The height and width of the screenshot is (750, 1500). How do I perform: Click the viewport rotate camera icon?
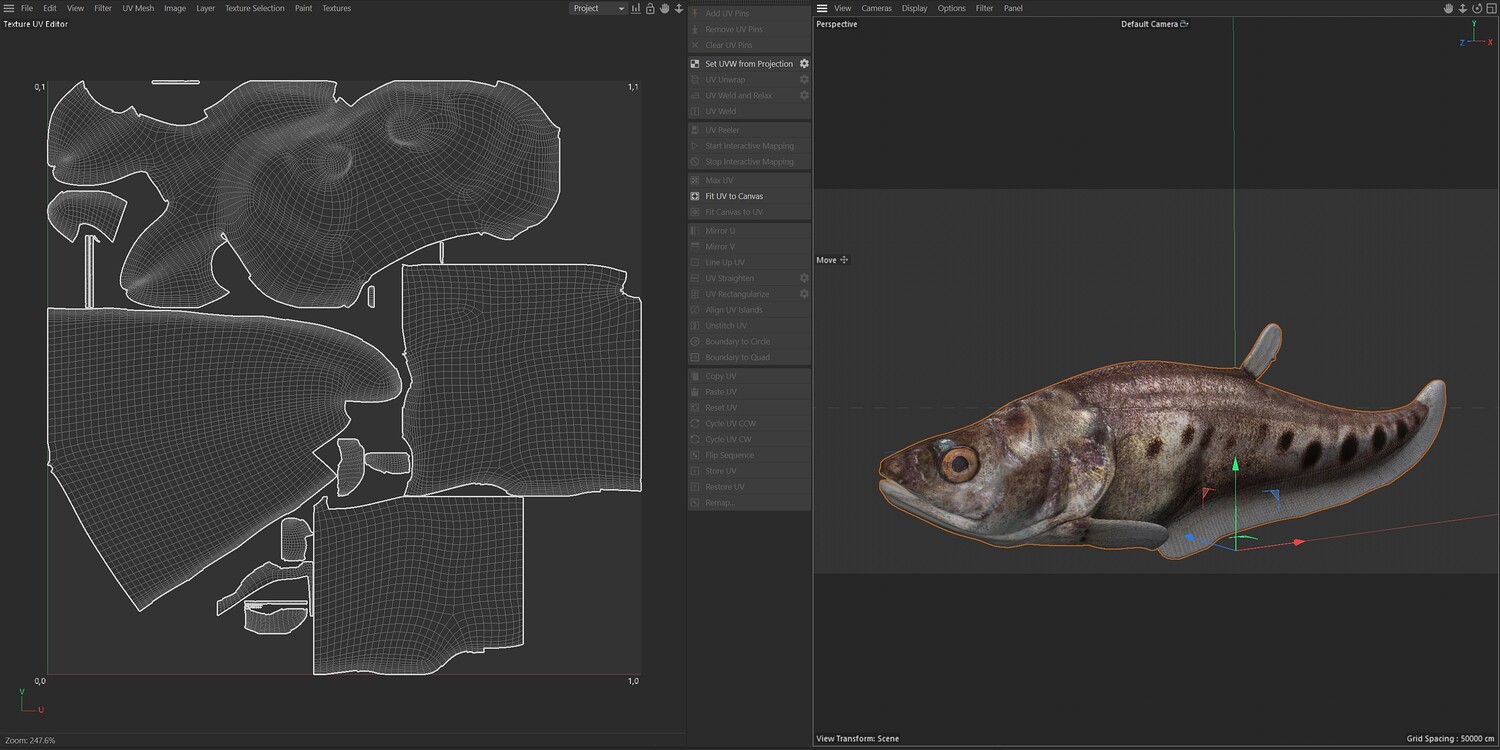click(1475, 8)
